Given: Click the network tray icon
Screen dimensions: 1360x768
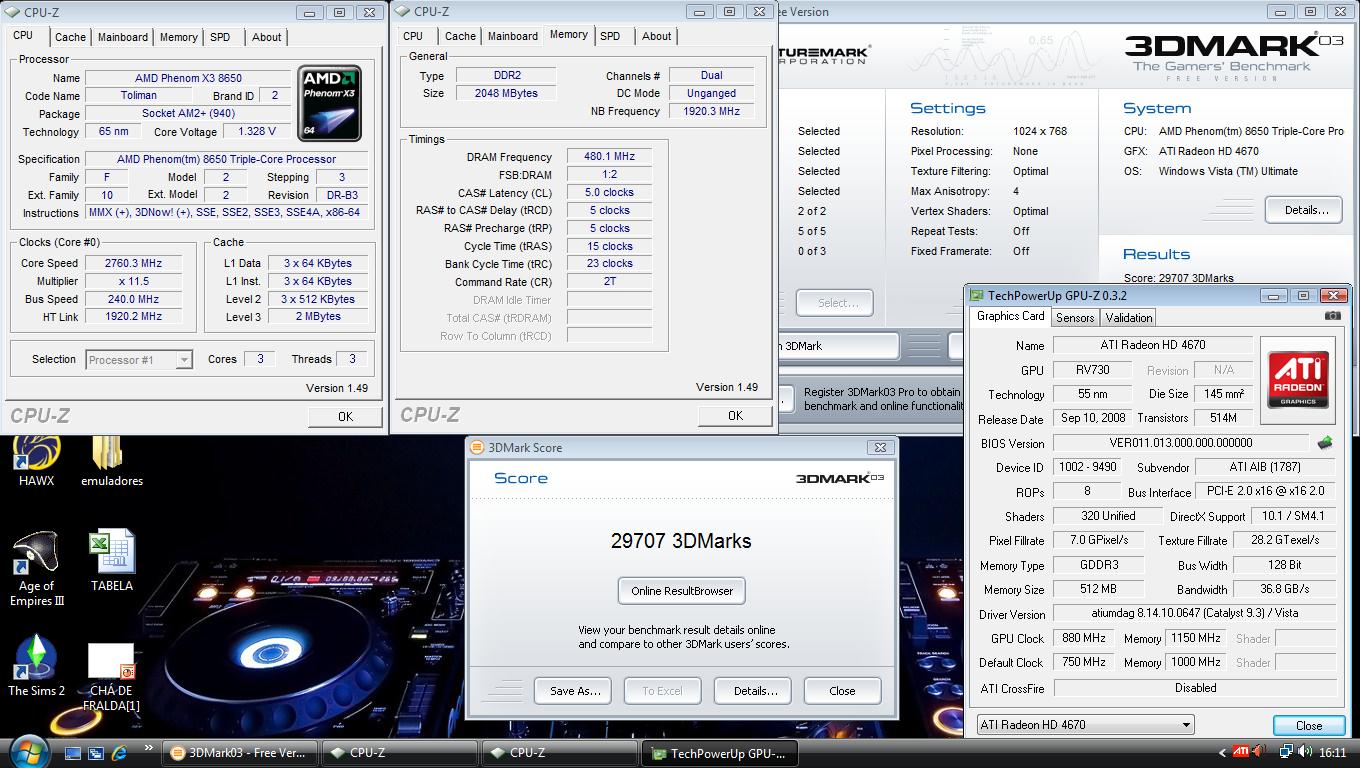Looking at the screenshot, I should [x=1286, y=752].
